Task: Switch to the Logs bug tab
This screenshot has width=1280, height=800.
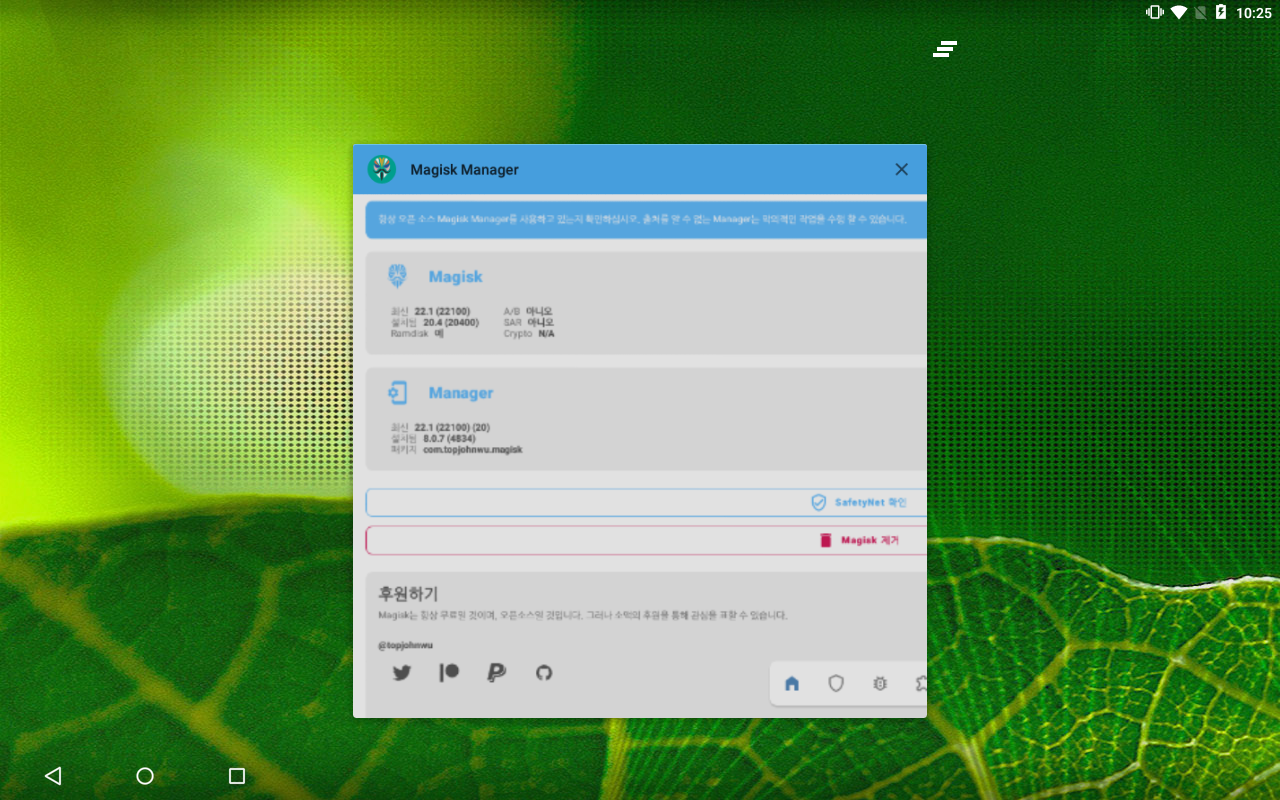Action: 880,684
